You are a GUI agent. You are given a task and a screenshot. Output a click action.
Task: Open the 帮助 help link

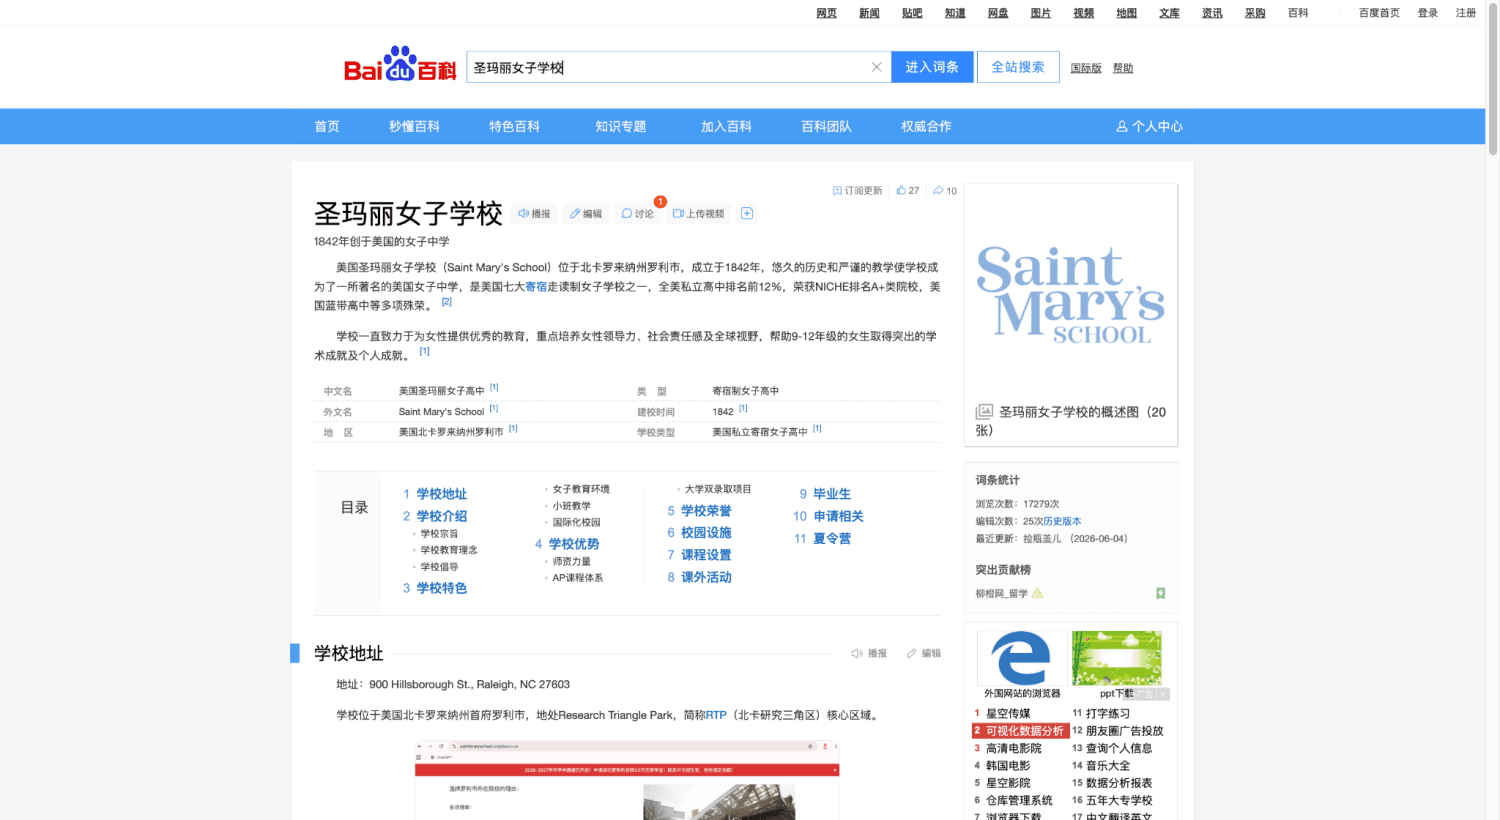(x=1123, y=68)
